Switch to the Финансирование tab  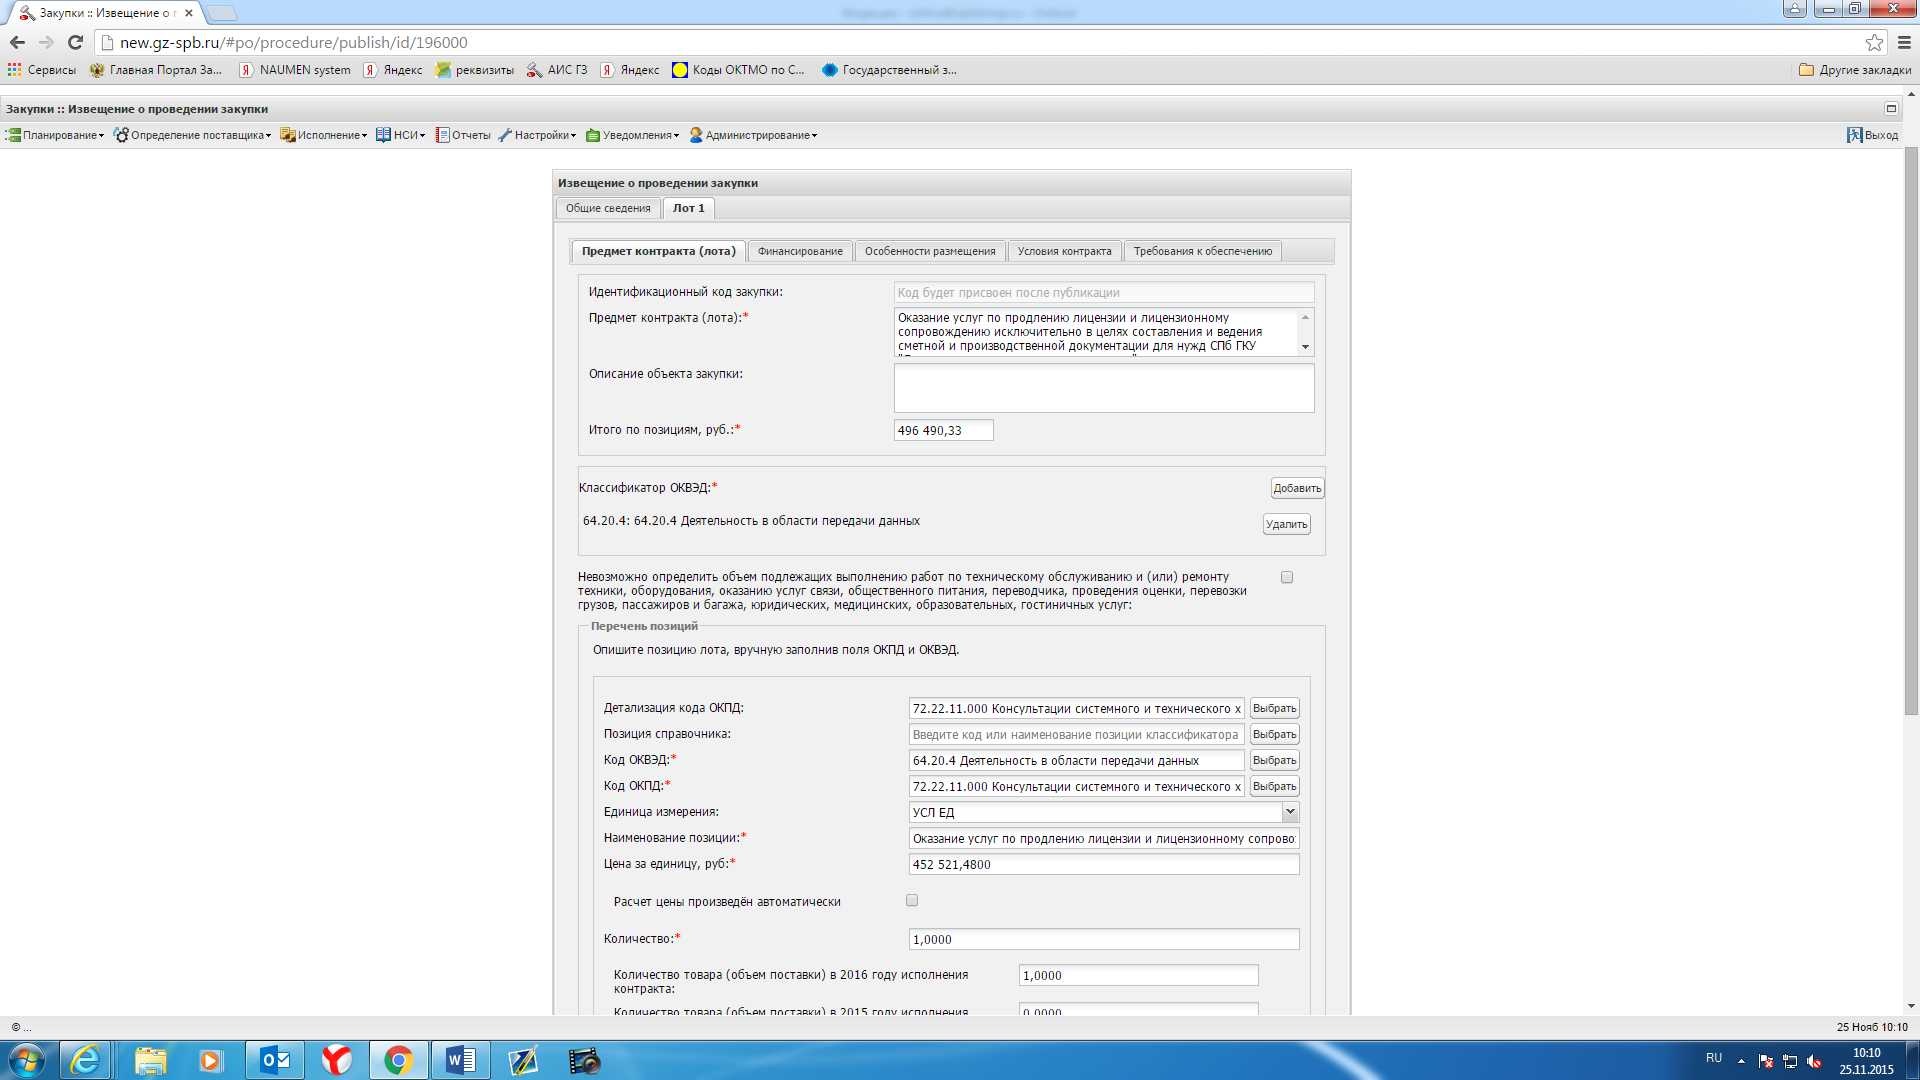(x=799, y=251)
